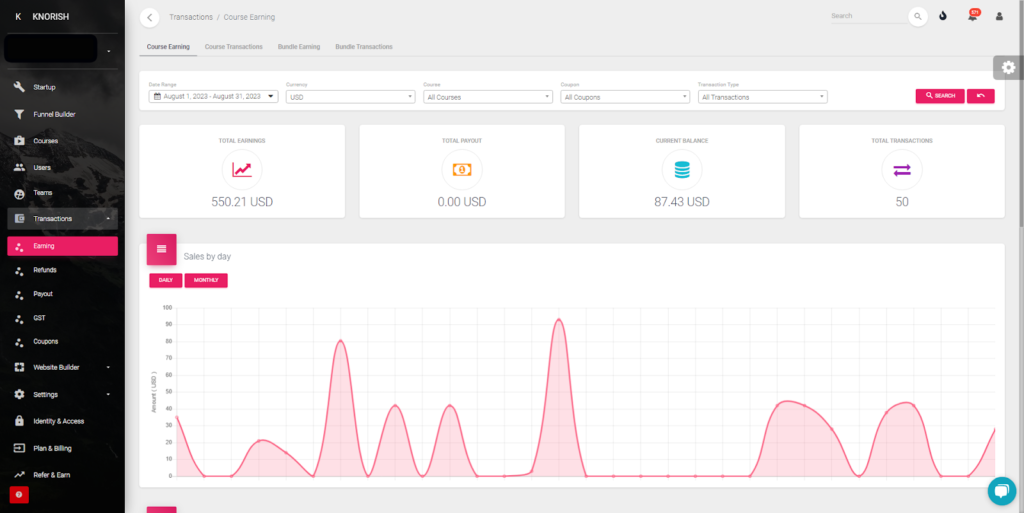
Task: Open the settings gear on the right edge
Action: coord(1008,67)
